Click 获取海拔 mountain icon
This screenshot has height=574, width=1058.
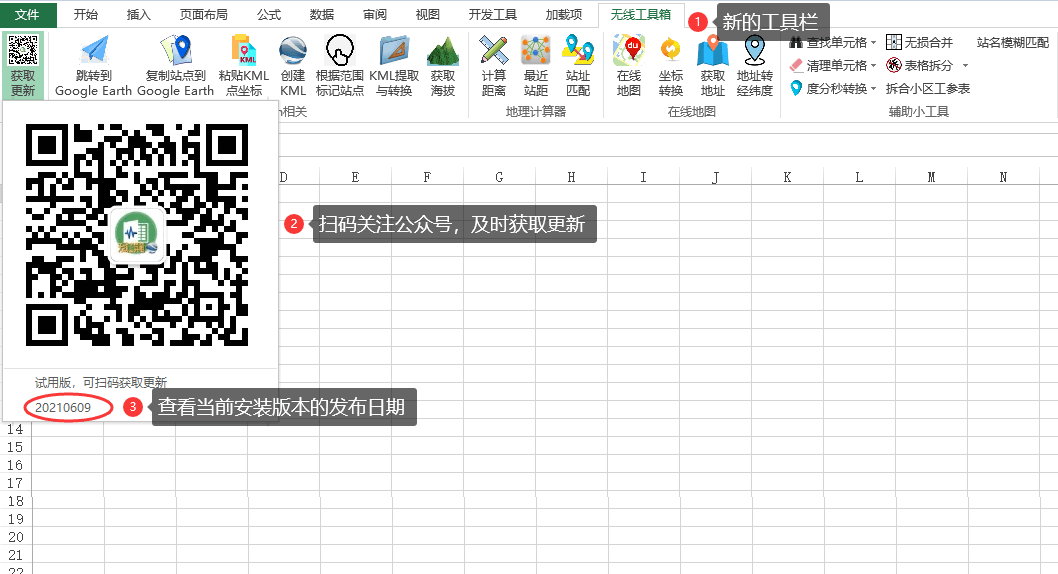pyautogui.click(x=443, y=51)
